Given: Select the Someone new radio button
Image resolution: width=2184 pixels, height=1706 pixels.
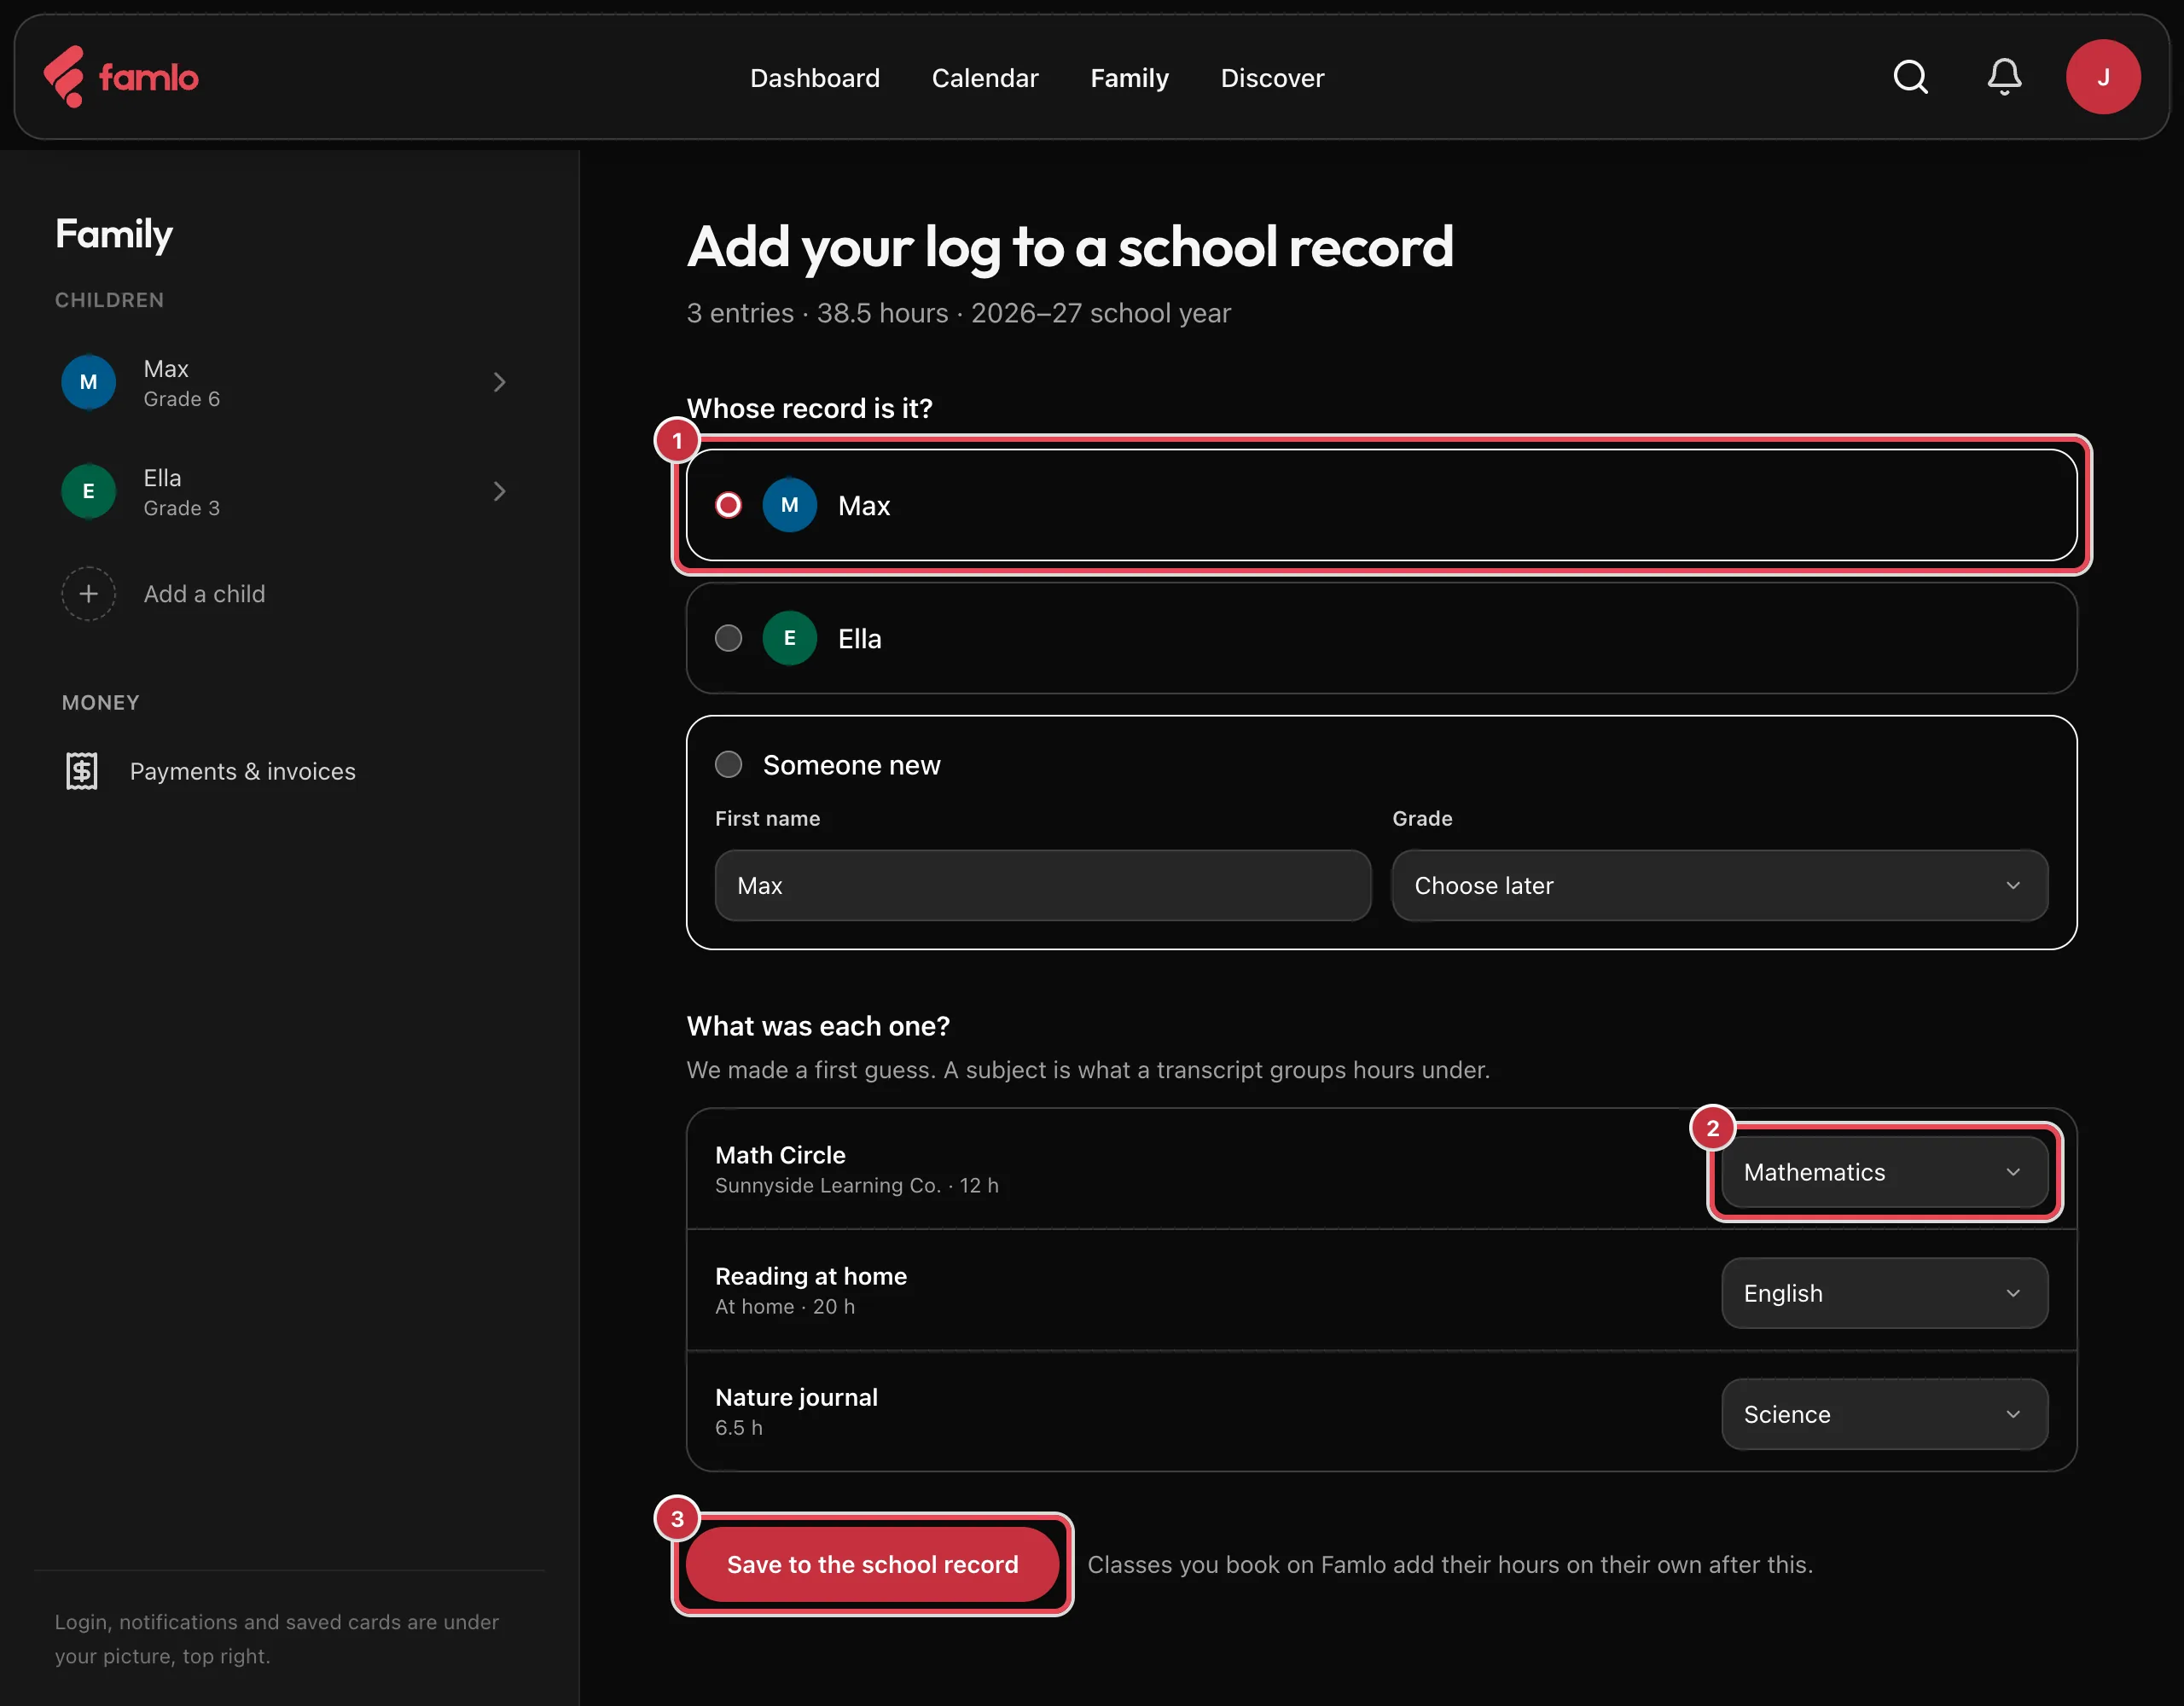Looking at the screenshot, I should (x=728, y=765).
